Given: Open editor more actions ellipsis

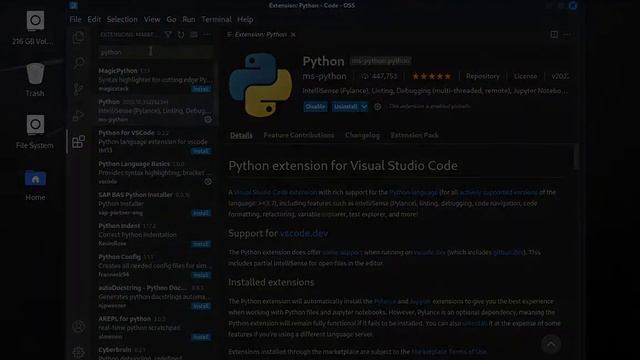Looking at the screenshot, I should pos(567,35).
